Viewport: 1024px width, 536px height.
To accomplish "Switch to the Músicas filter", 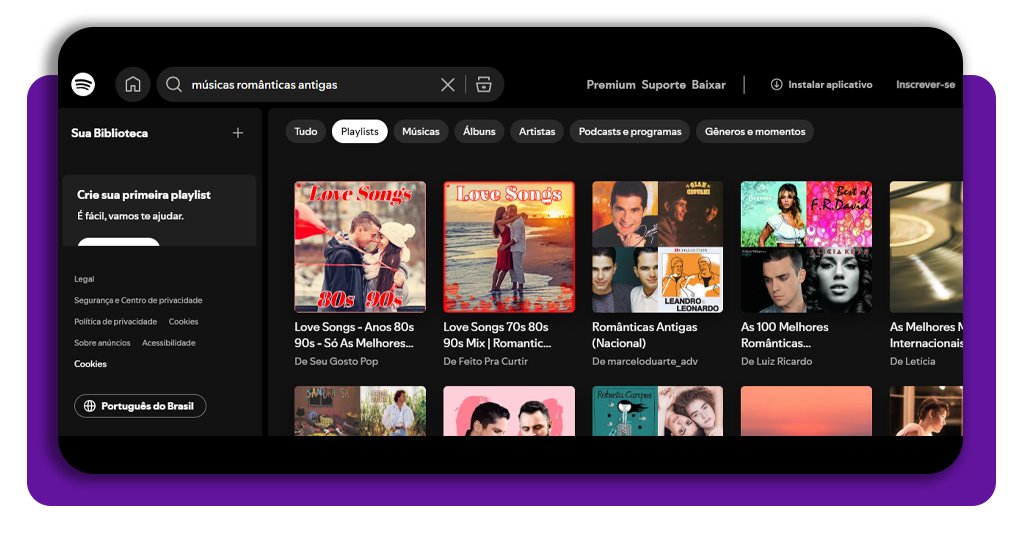I will 420,132.
